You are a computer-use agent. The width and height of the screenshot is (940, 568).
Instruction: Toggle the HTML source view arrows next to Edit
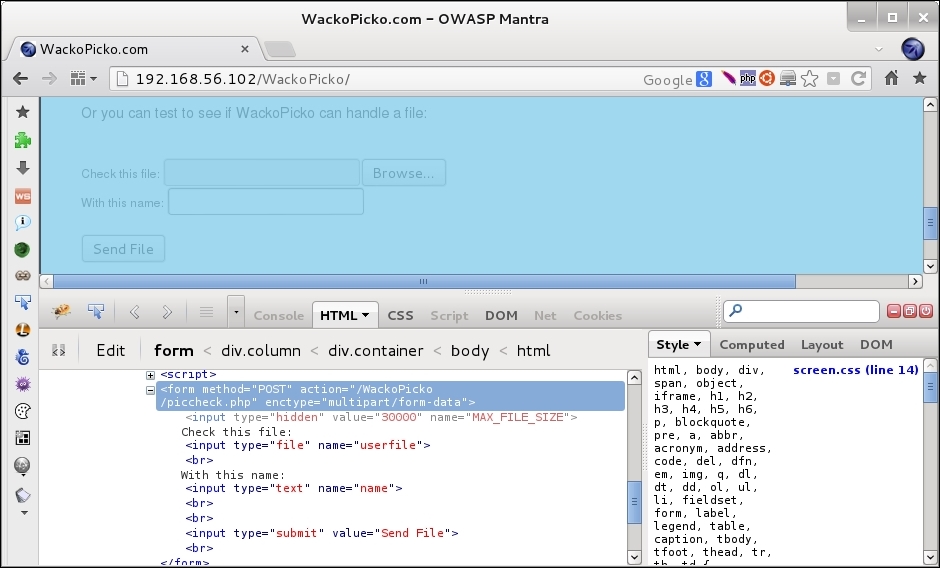58,350
